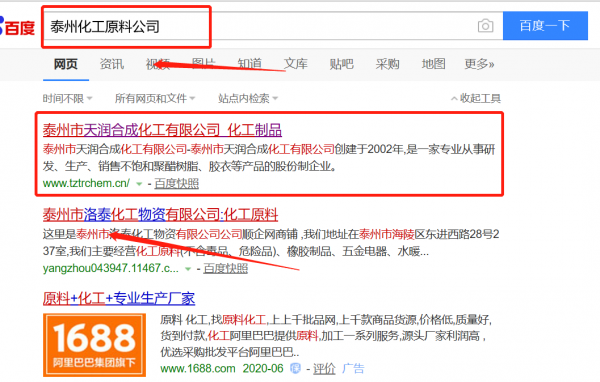Open the 图片 tab

(204, 64)
